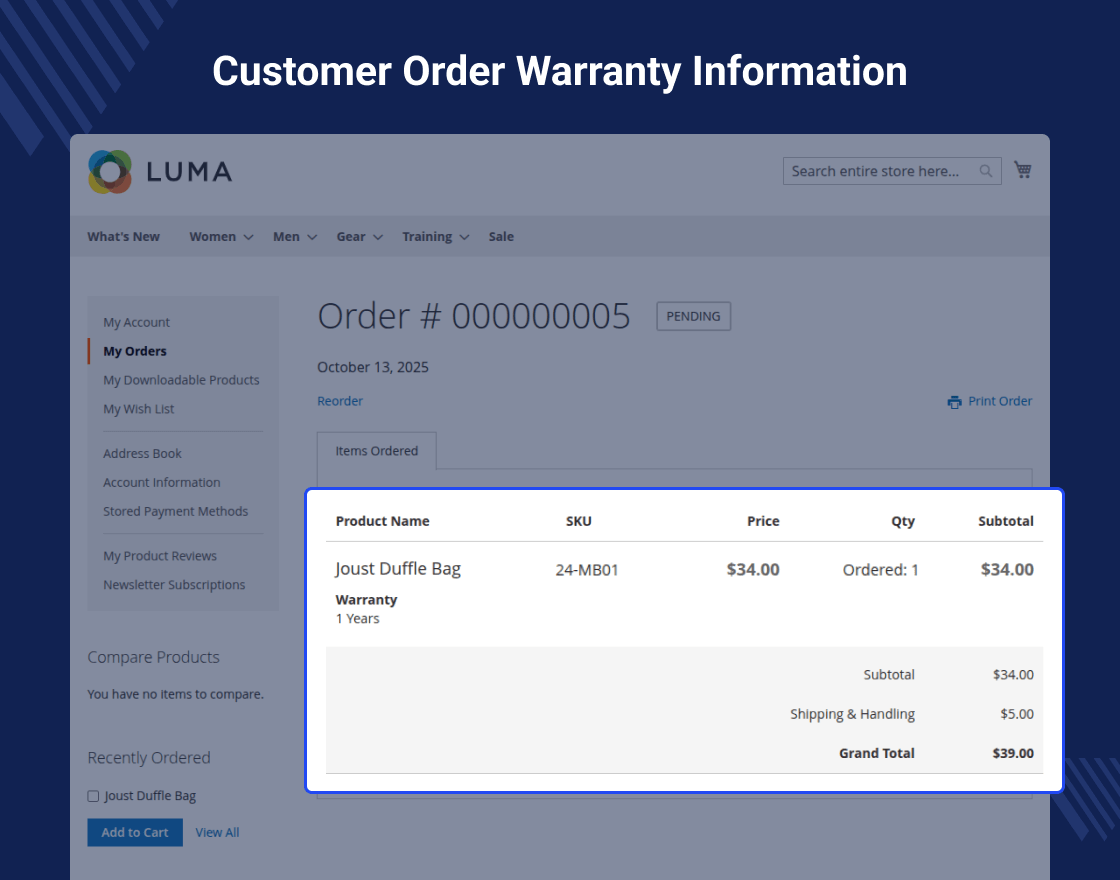
Task: Click the Add to Cart button
Action: click(135, 832)
